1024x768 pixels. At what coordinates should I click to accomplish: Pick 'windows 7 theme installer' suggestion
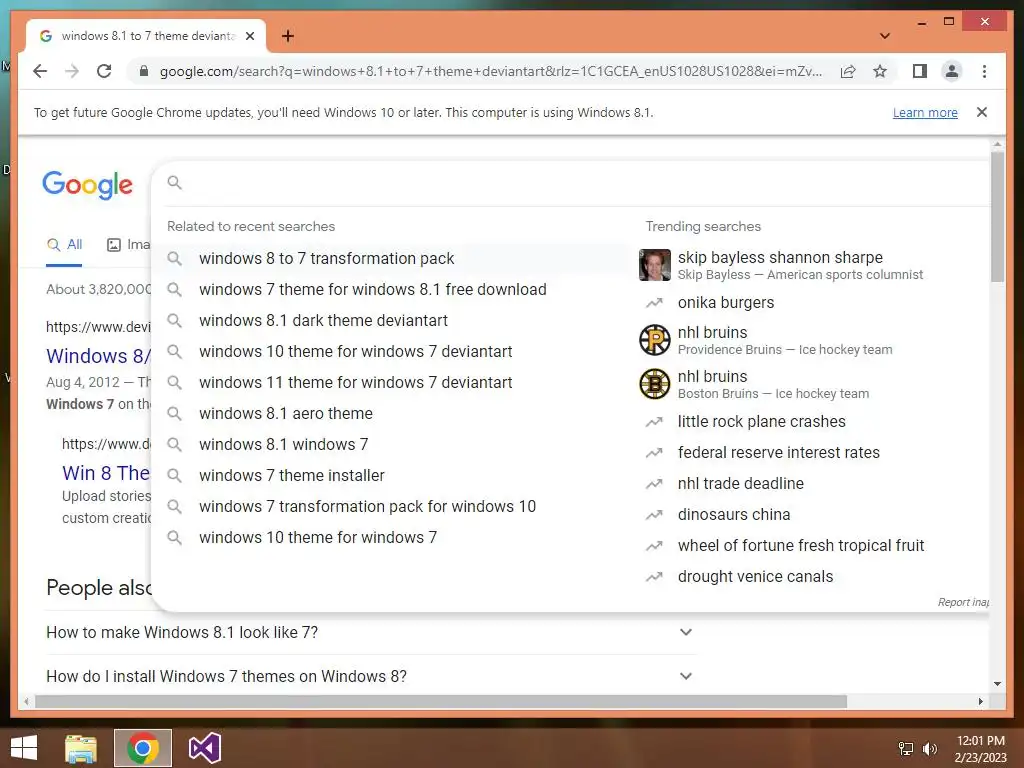292,475
